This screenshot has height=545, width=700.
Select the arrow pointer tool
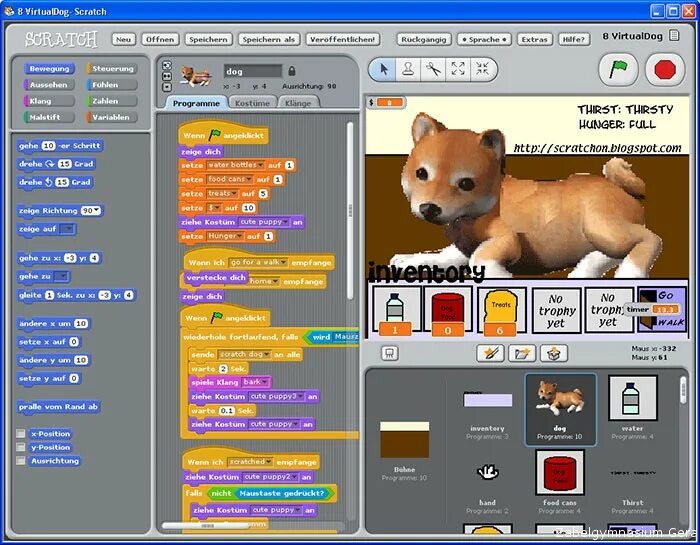click(383, 69)
